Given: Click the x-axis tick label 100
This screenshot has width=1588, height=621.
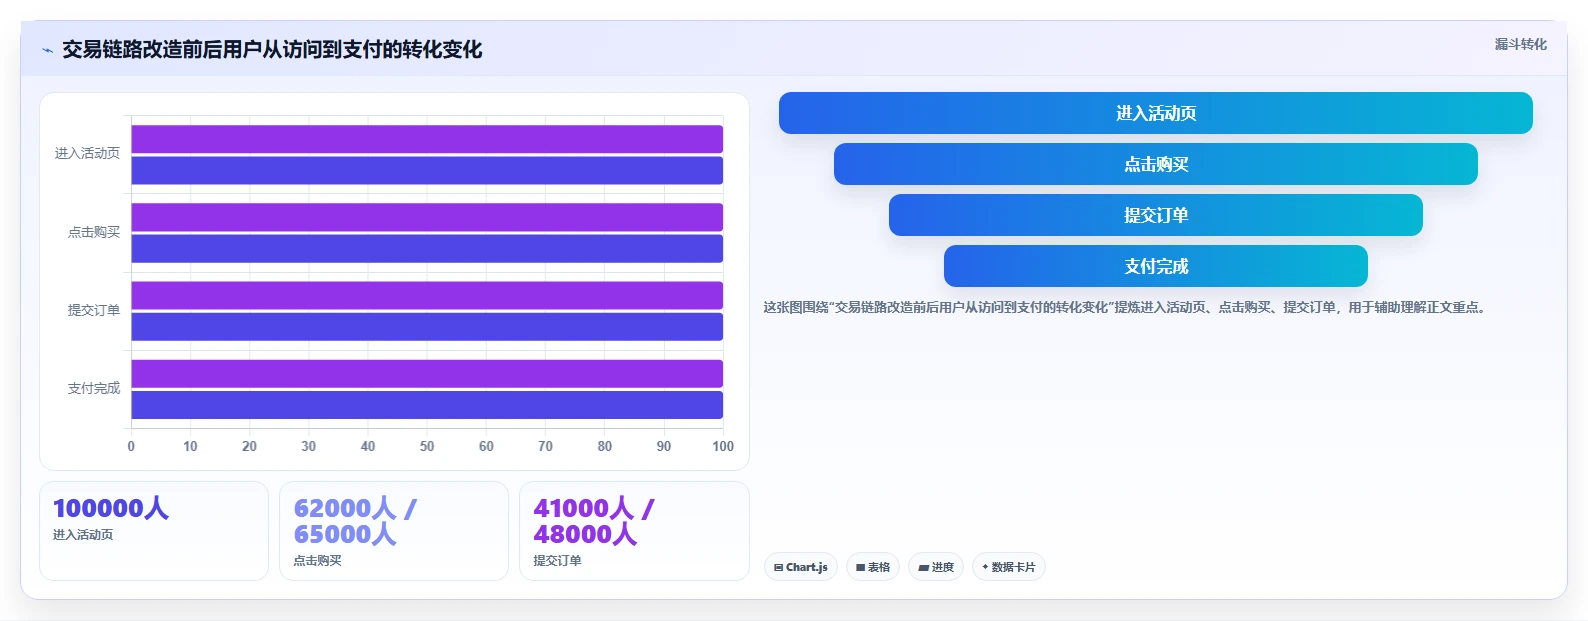Looking at the screenshot, I should point(723,446).
